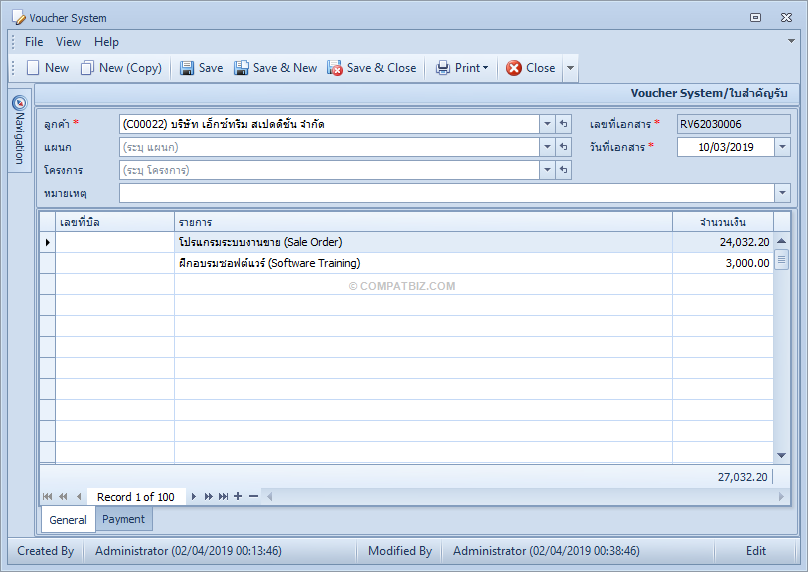This screenshot has height=572, width=808.
Task: Expand the remark (หมายเหตุ) dropdown
Action: tap(782, 193)
